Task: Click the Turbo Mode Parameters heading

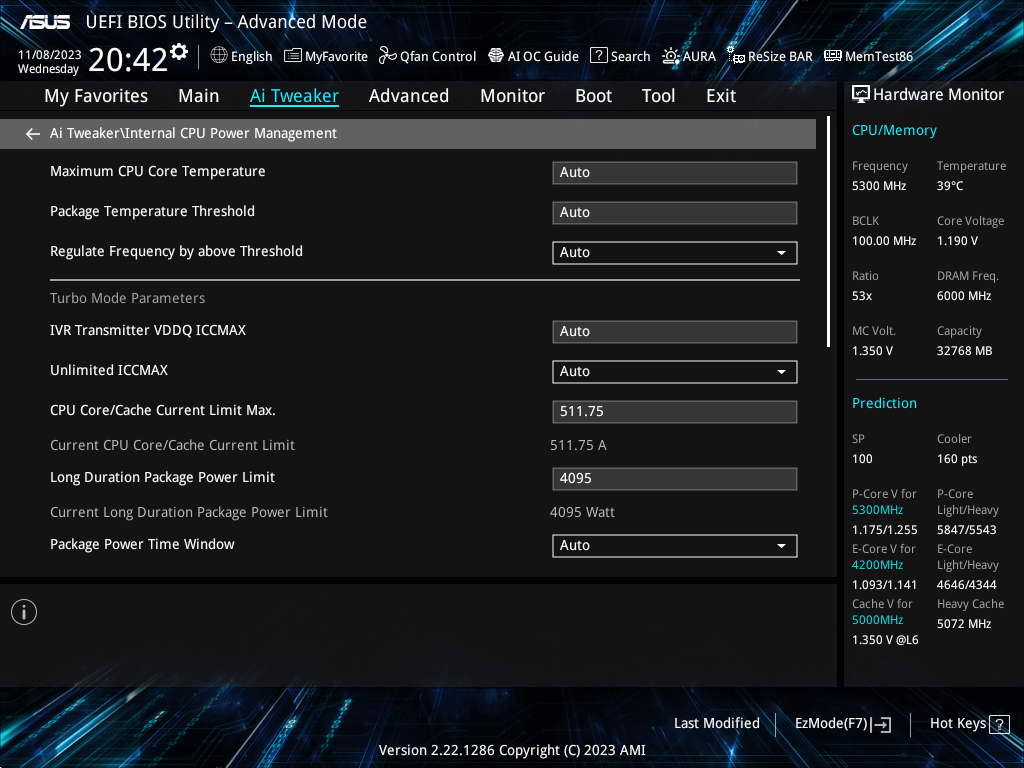Action: [127, 298]
